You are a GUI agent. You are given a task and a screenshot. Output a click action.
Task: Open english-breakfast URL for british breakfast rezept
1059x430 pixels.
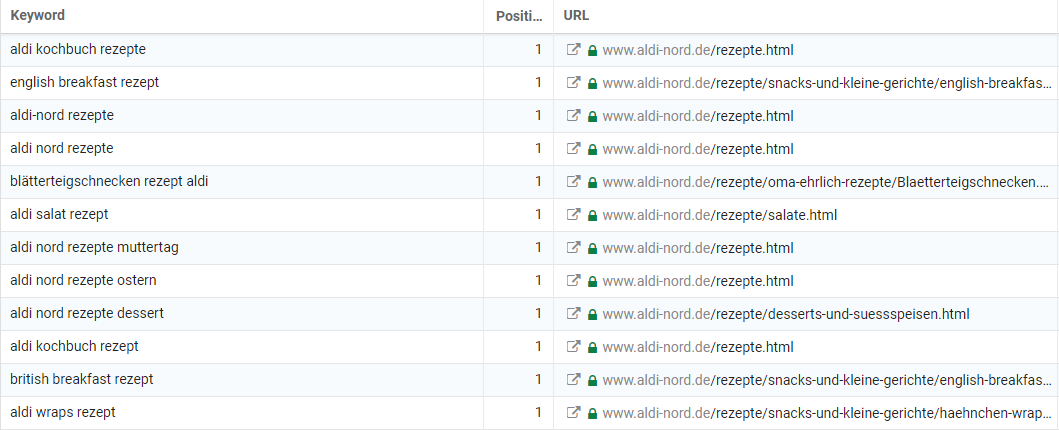tap(827, 380)
